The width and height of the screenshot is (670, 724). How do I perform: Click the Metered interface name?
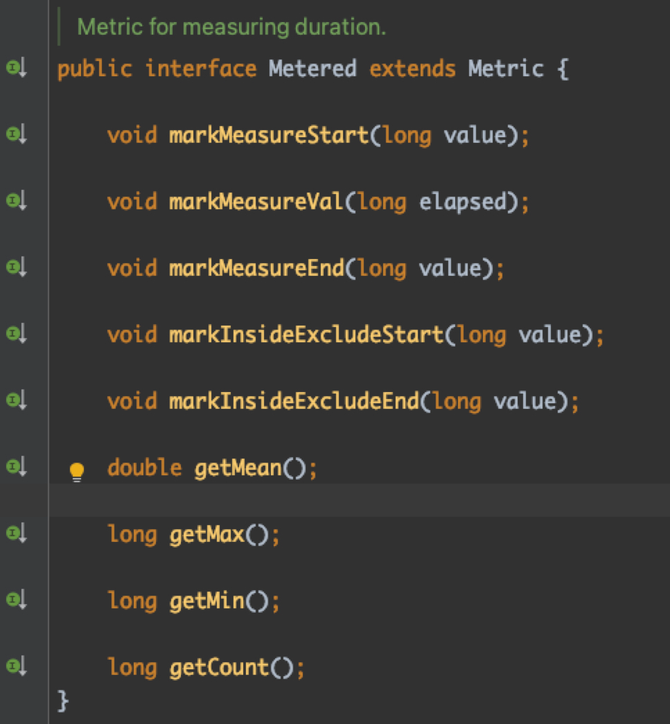coord(312,69)
